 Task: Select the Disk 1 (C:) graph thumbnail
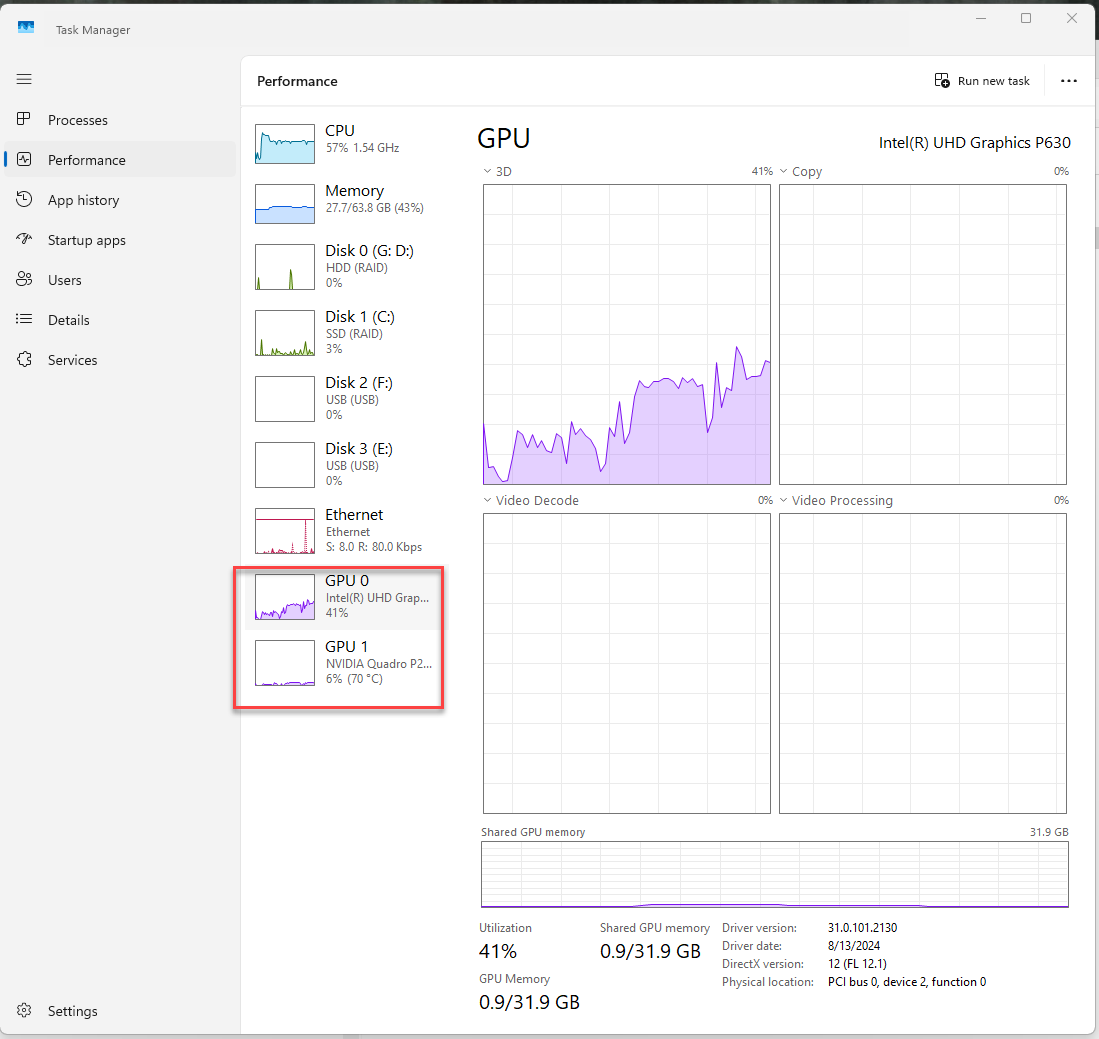click(x=285, y=333)
